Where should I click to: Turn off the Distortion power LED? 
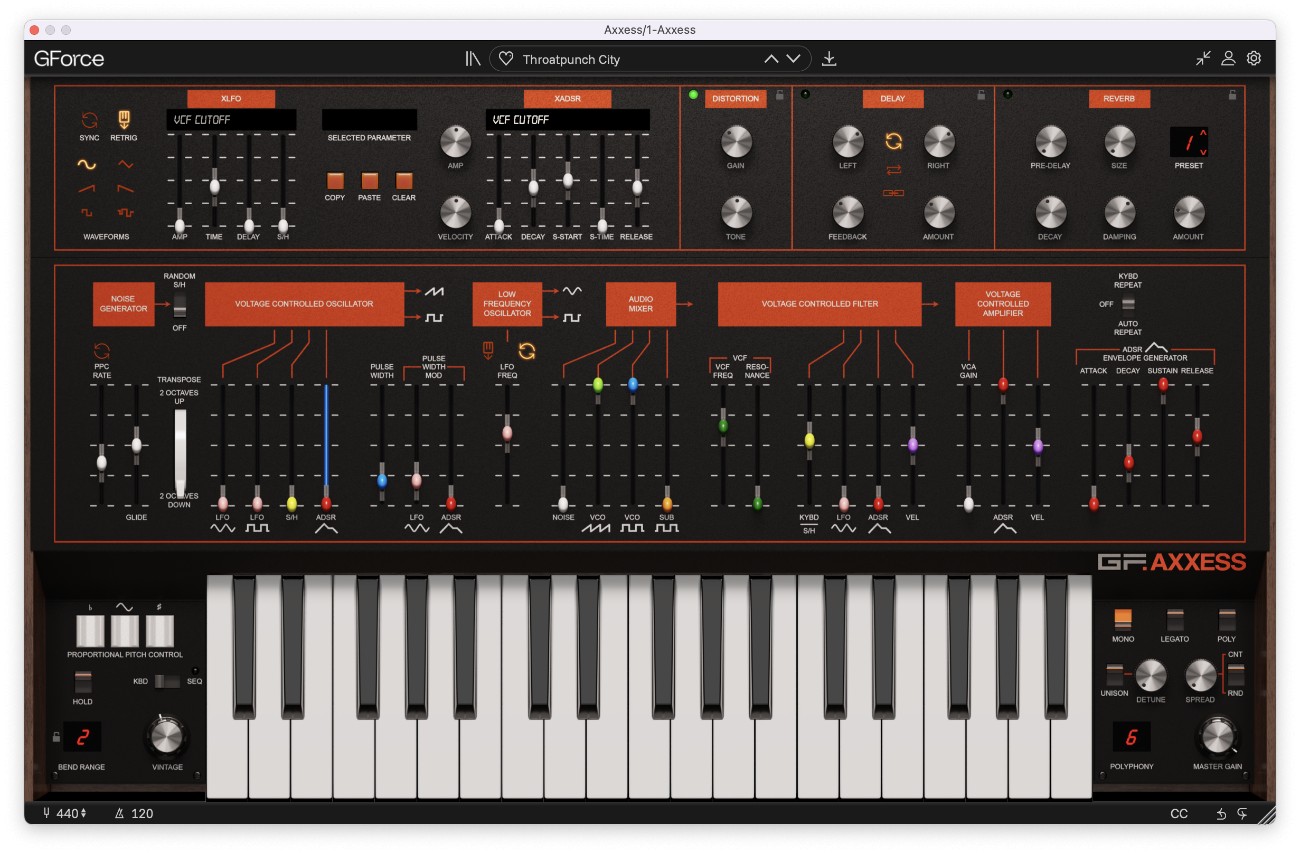[x=692, y=96]
